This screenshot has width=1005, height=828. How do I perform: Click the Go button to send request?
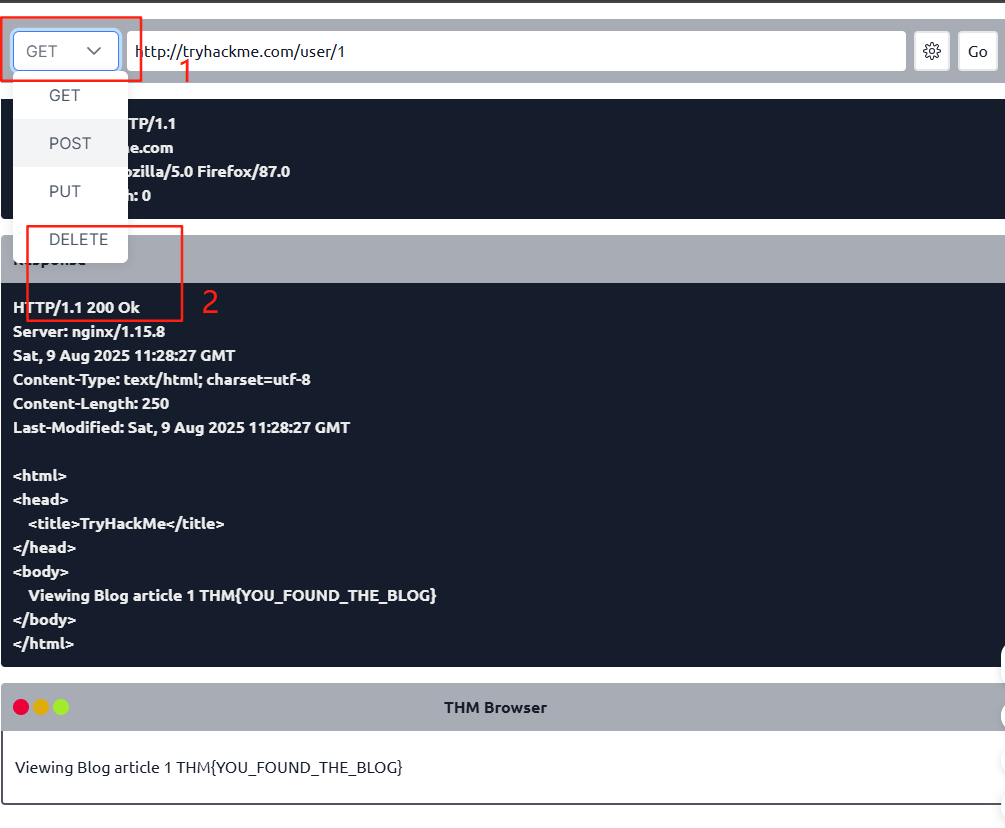tap(977, 51)
